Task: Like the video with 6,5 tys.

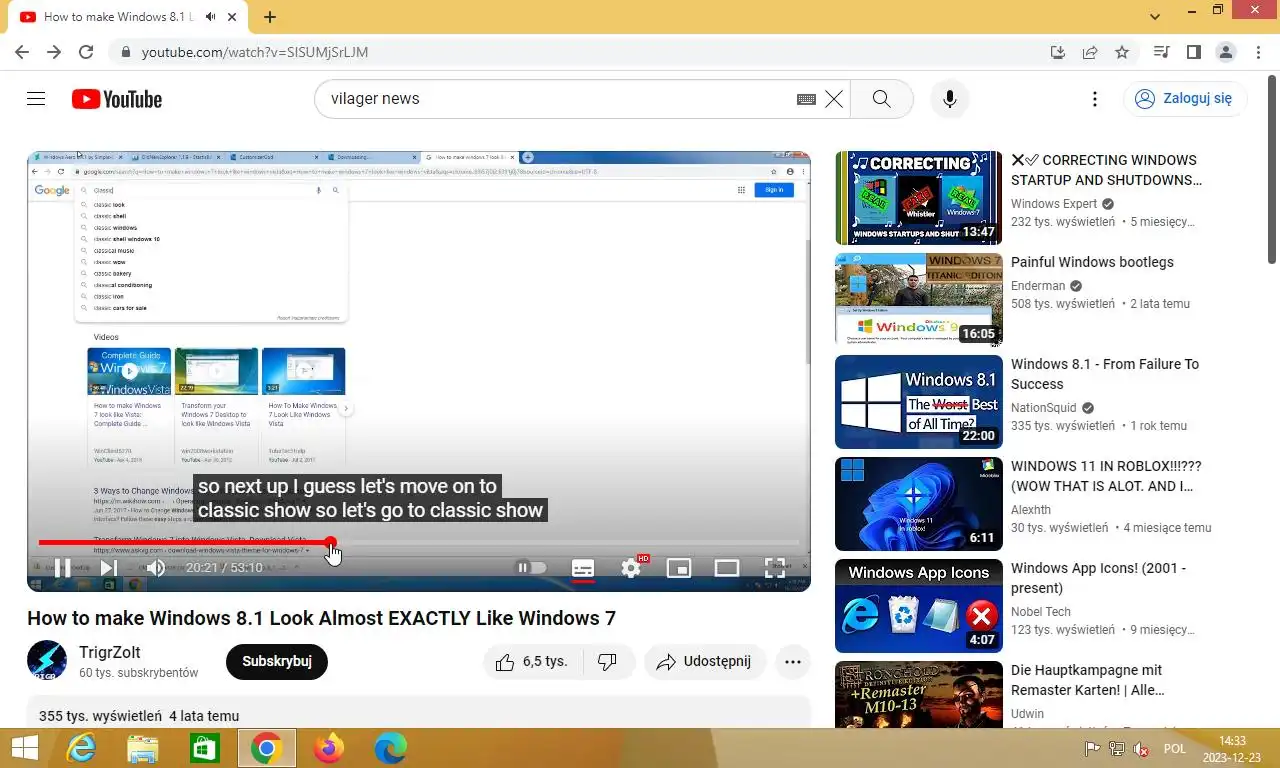Action: click(x=531, y=662)
